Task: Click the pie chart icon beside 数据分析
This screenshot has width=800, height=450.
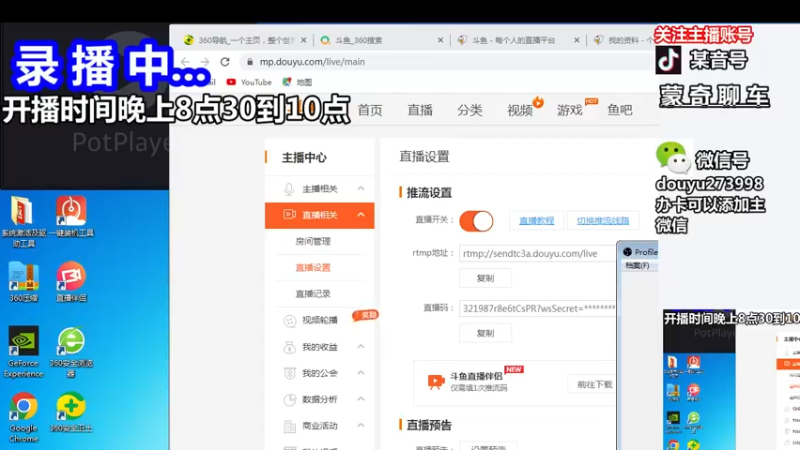Action: (289, 399)
